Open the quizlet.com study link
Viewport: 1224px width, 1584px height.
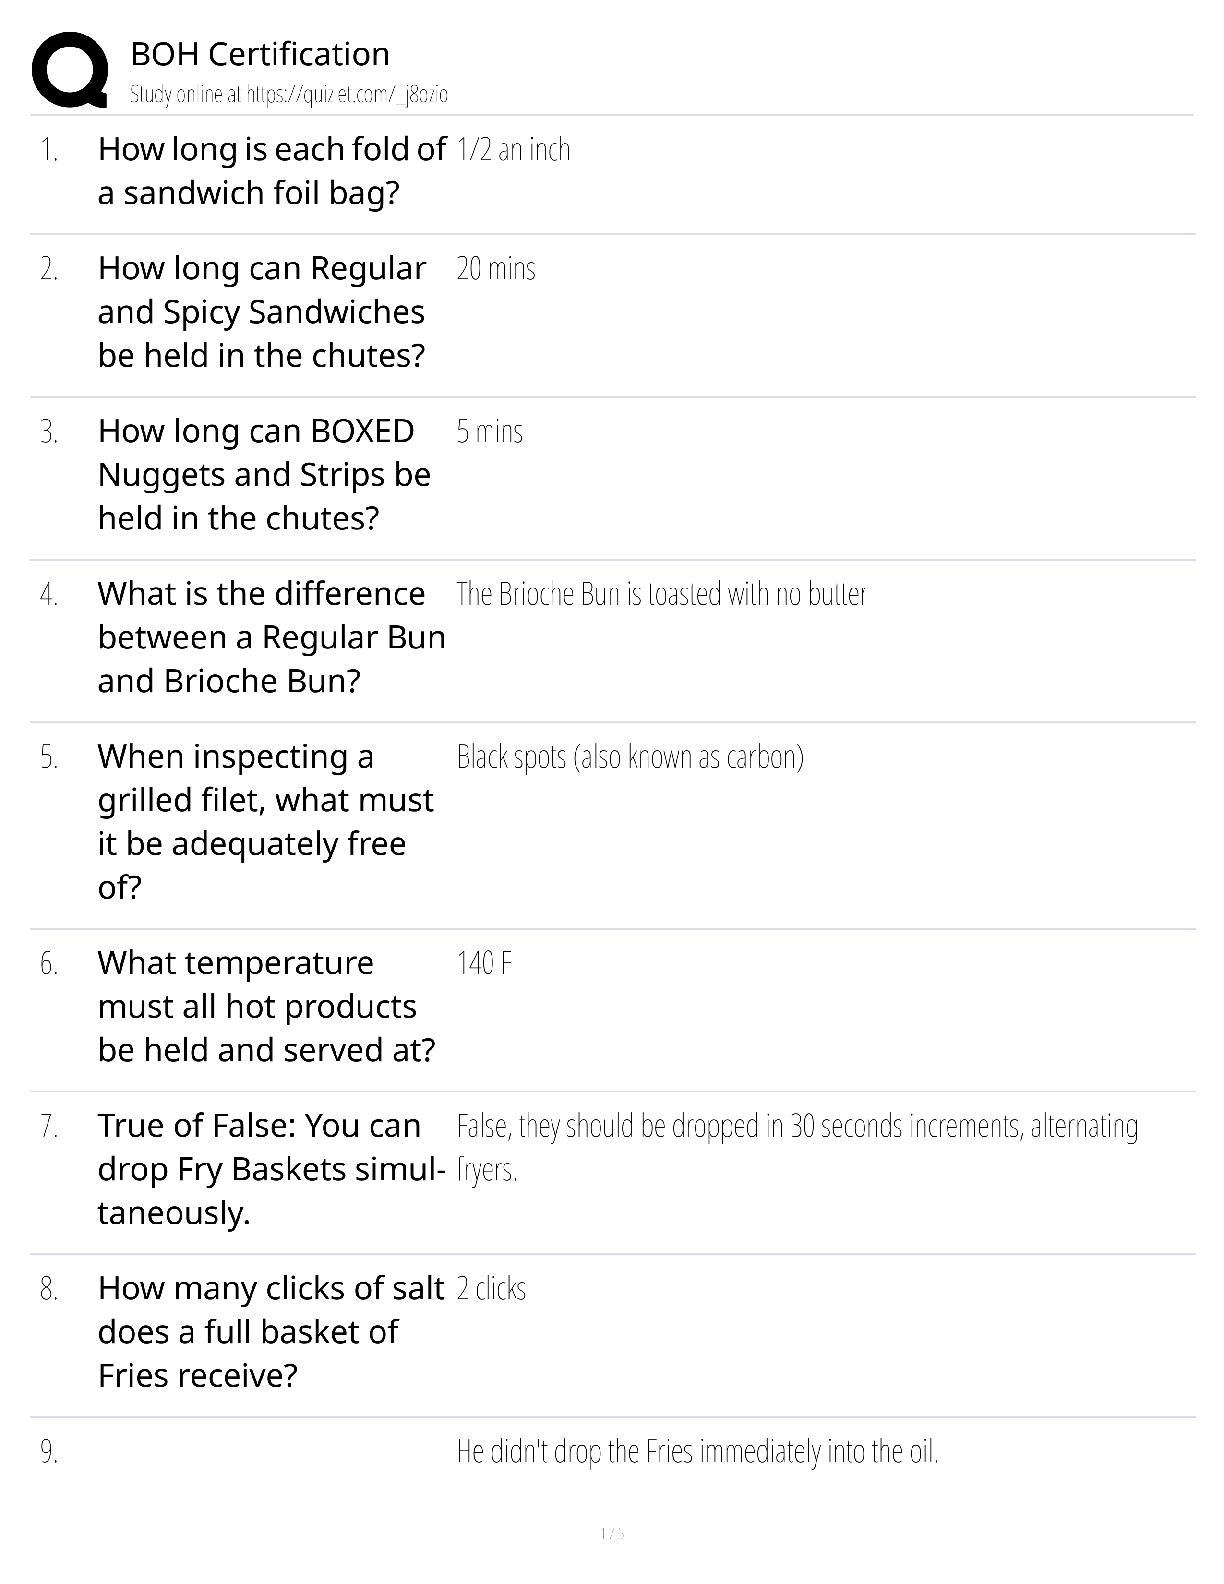(x=289, y=95)
